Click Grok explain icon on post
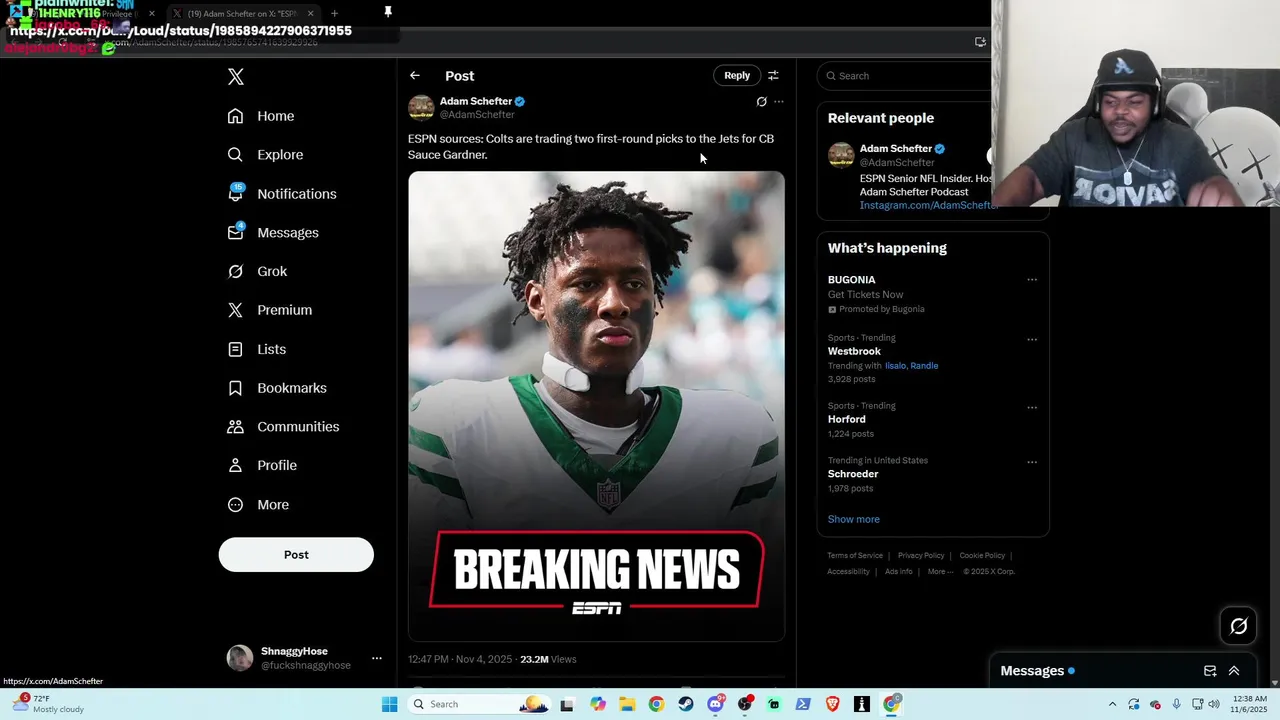1280x720 pixels. click(x=761, y=102)
